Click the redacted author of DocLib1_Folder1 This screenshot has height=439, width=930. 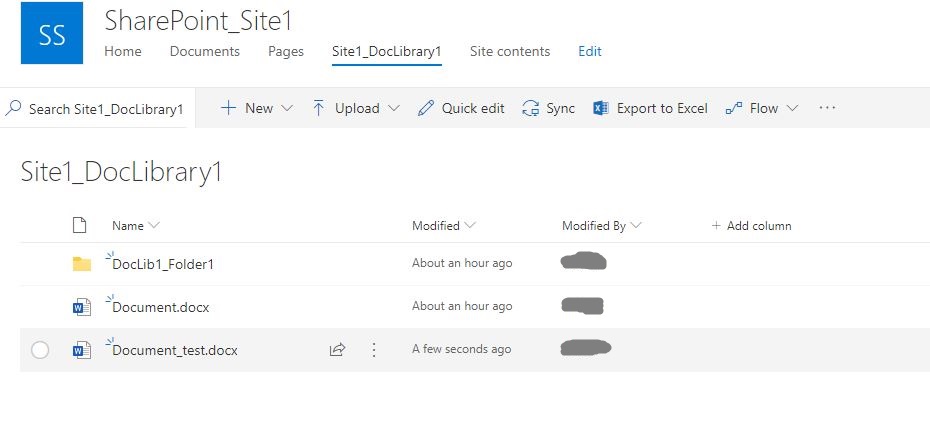tap(584, 261)
